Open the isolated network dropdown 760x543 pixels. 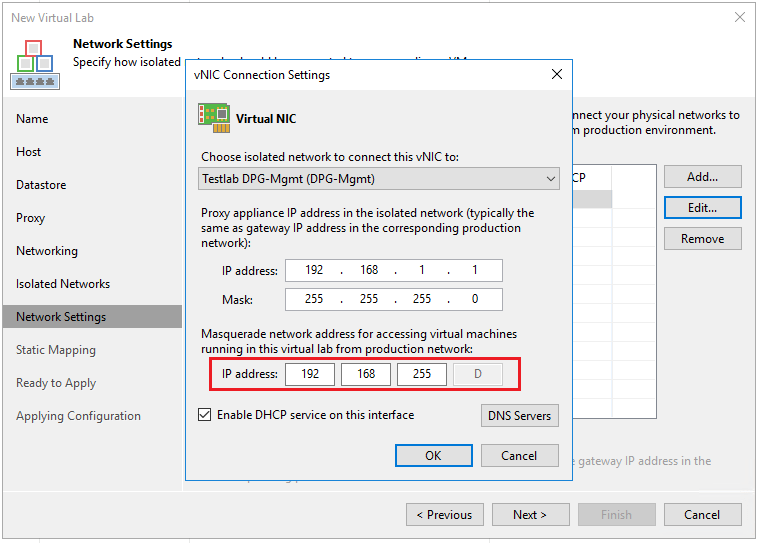(x=380, y=179)
